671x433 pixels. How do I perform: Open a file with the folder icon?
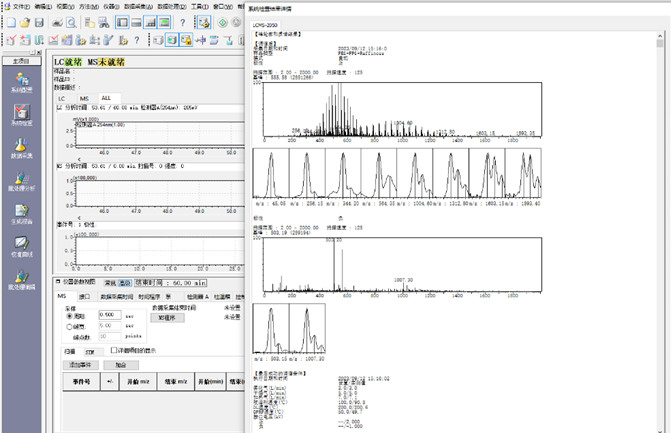pyautogui.click(x=25, y=22)
